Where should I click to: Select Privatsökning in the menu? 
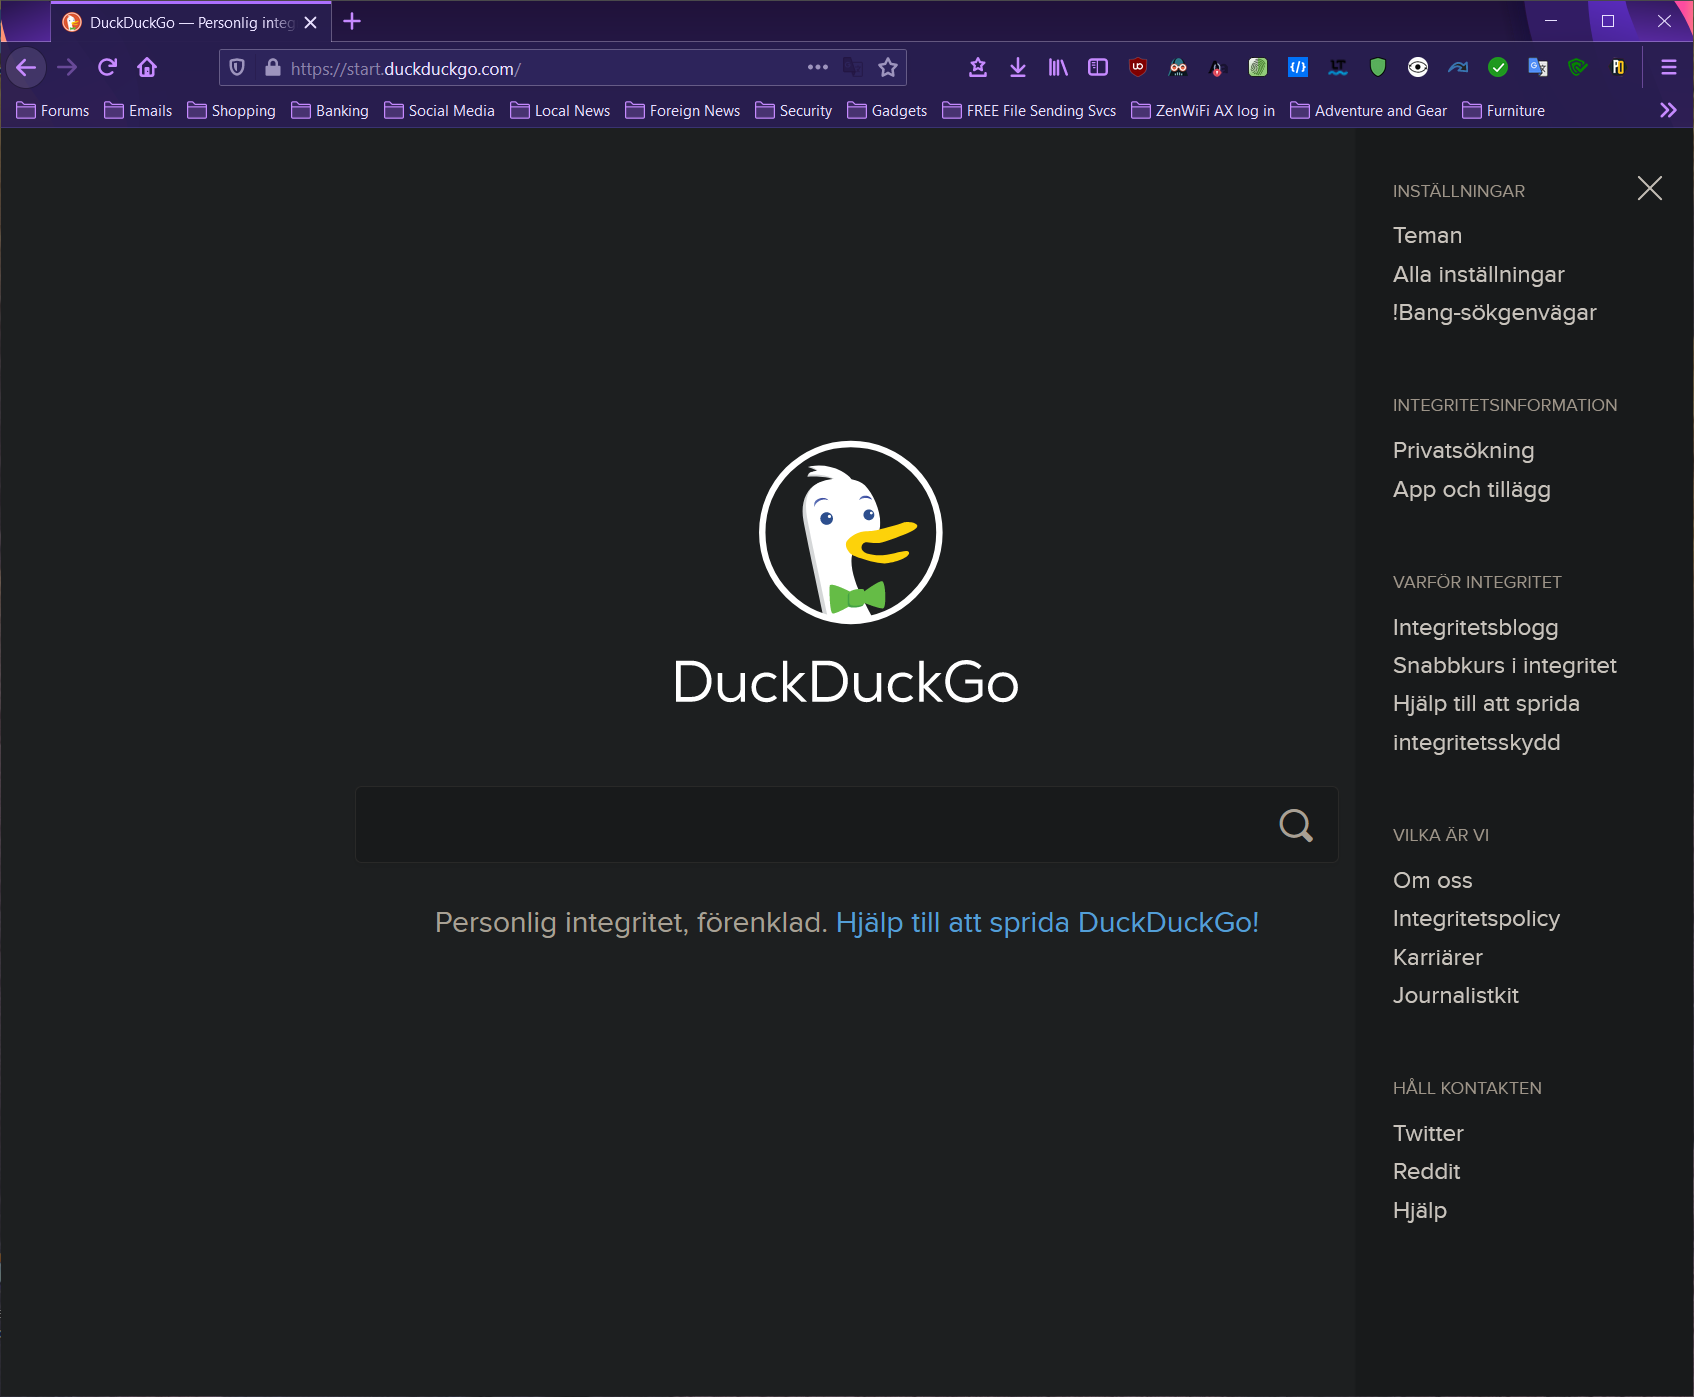click(1463, 451)
